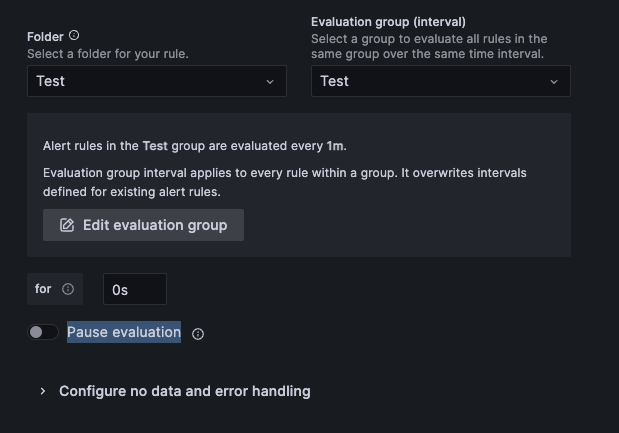The height and width of the screenshot is (433, 619).
Task: Toggle the Pause evaluation switch
Action: (x=43, y=332)
